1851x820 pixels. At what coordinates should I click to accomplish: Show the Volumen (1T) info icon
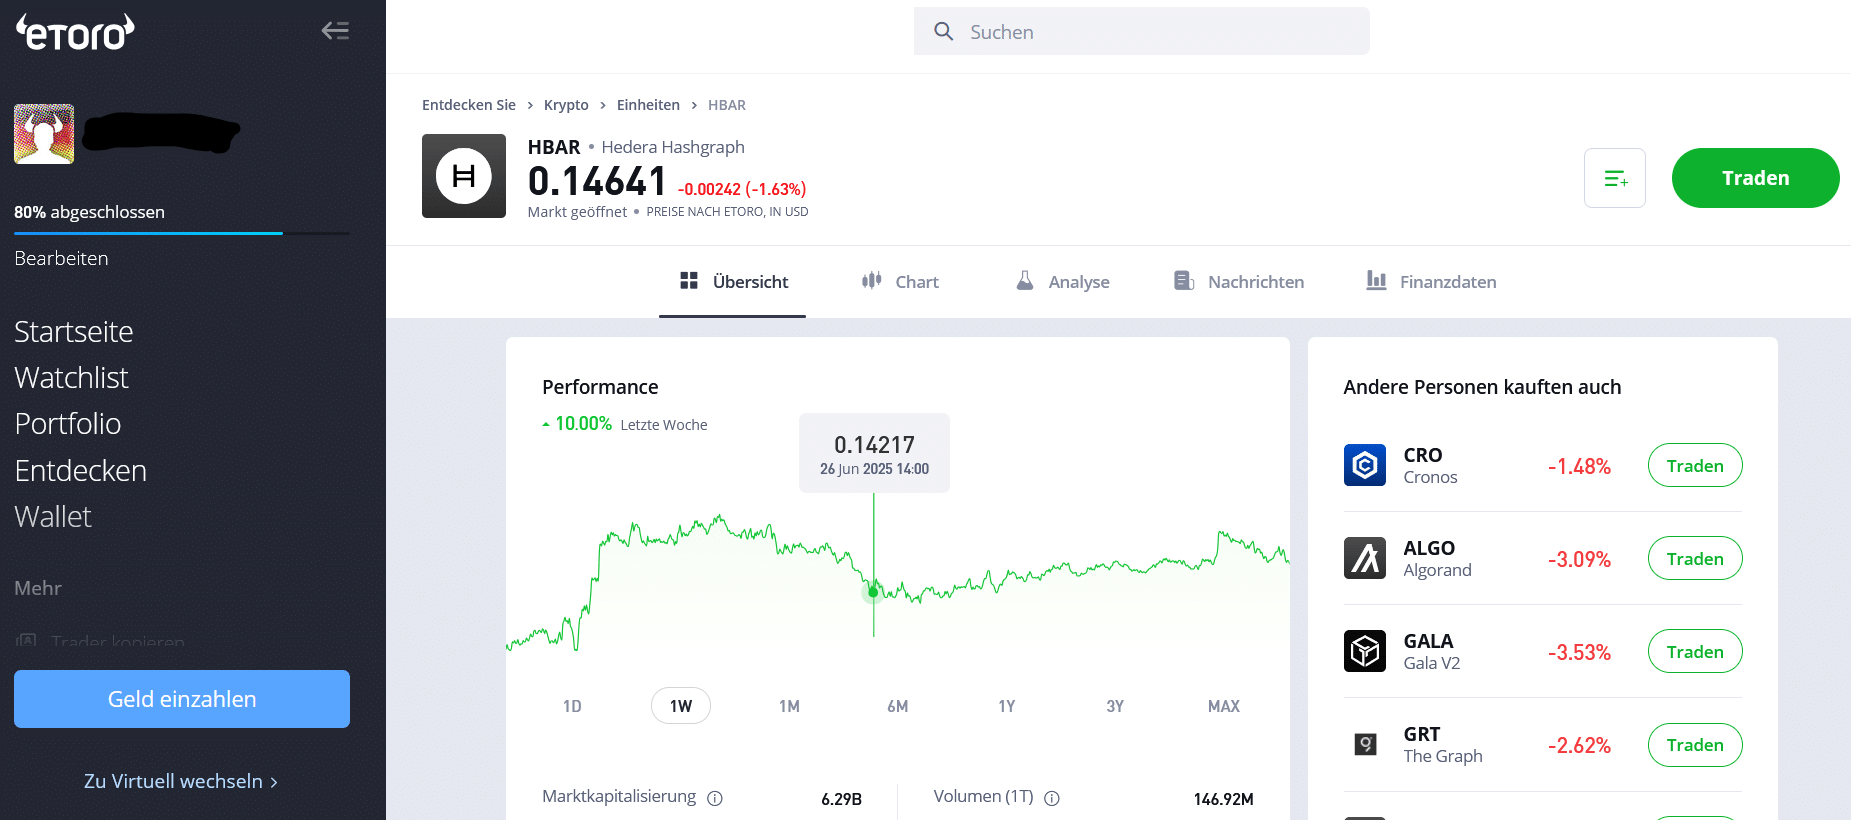point(1052,798)
